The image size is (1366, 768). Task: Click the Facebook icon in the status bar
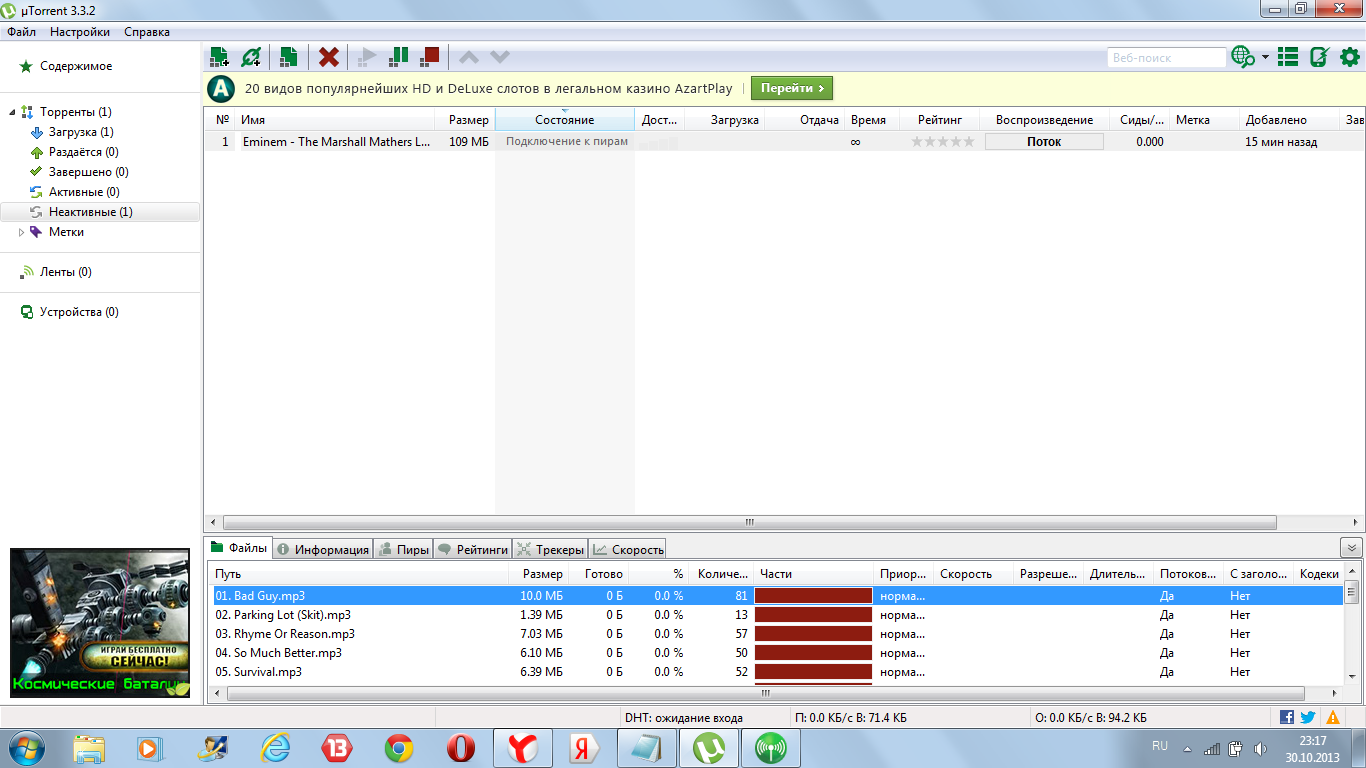pyautogui.click(x=1287, y=717)
